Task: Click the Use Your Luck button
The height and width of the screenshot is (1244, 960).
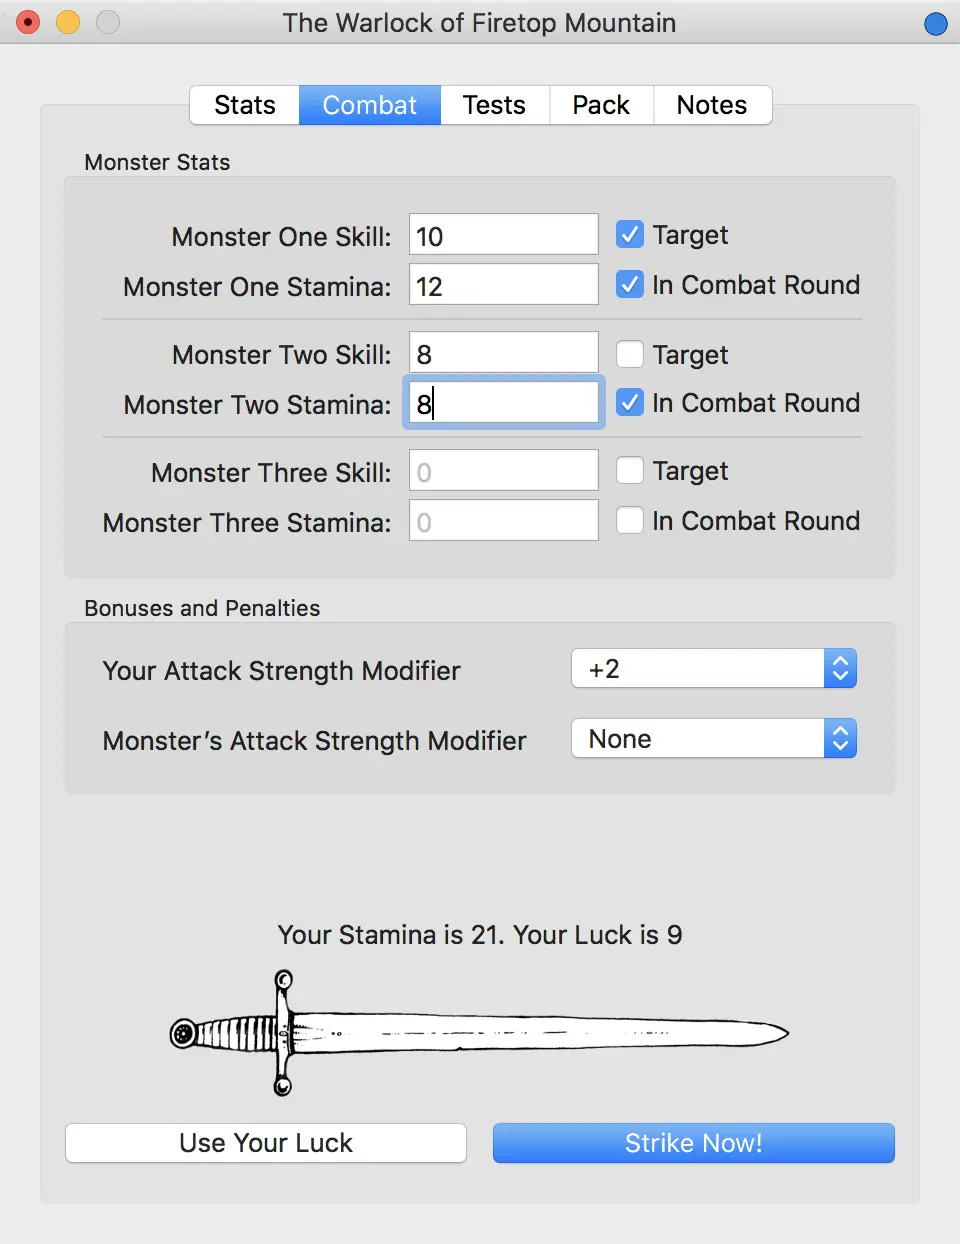Action: pos(266,1143)
